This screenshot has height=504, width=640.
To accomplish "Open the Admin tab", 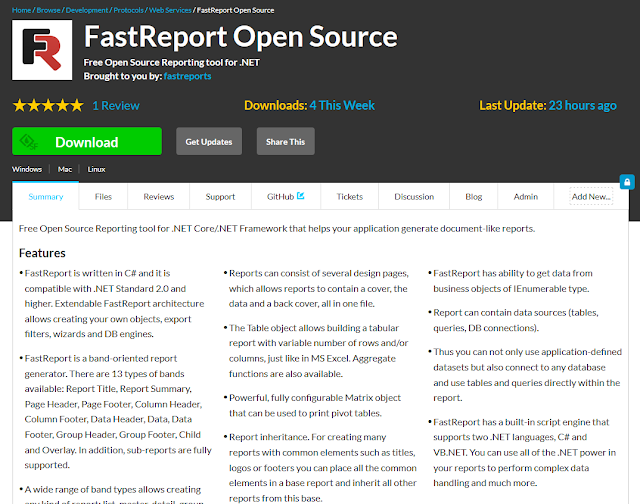I will 526,197.
